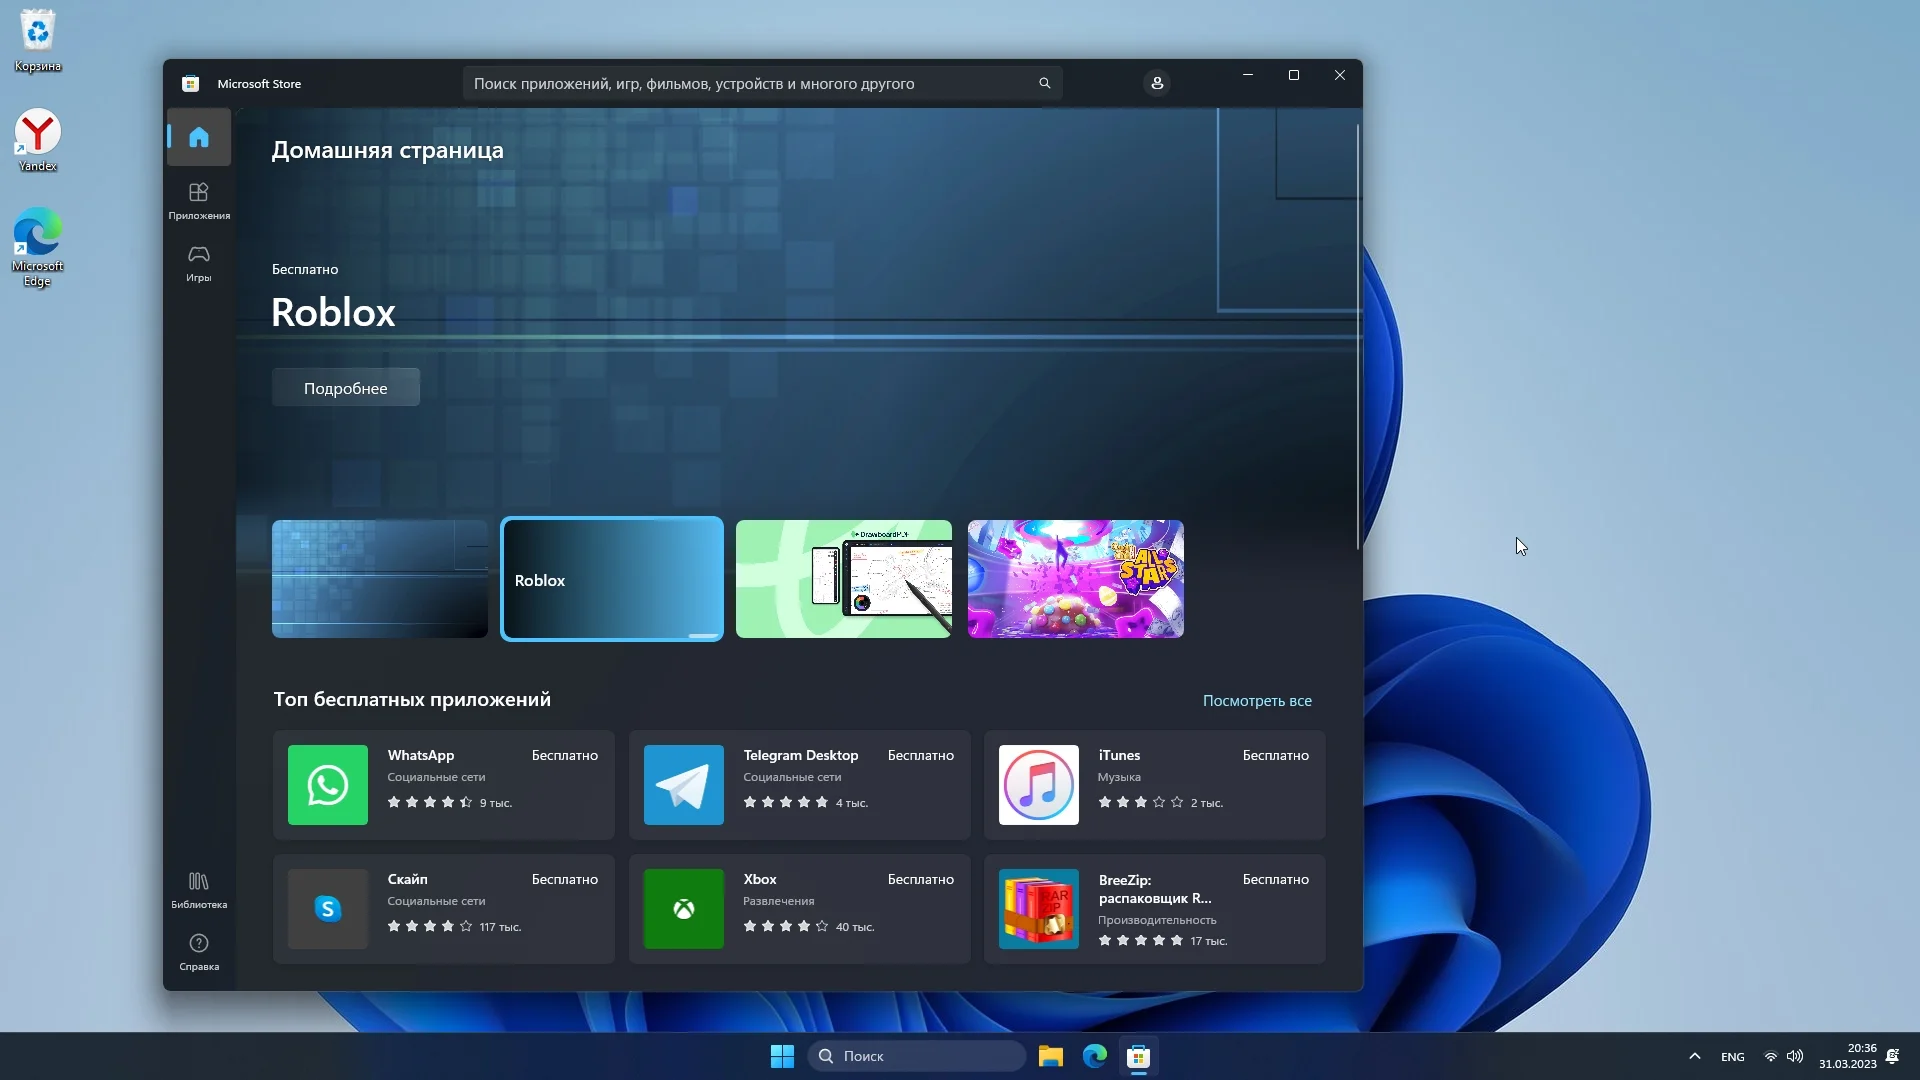Open the Telegram Desktop app tile

tap(799, 785)
